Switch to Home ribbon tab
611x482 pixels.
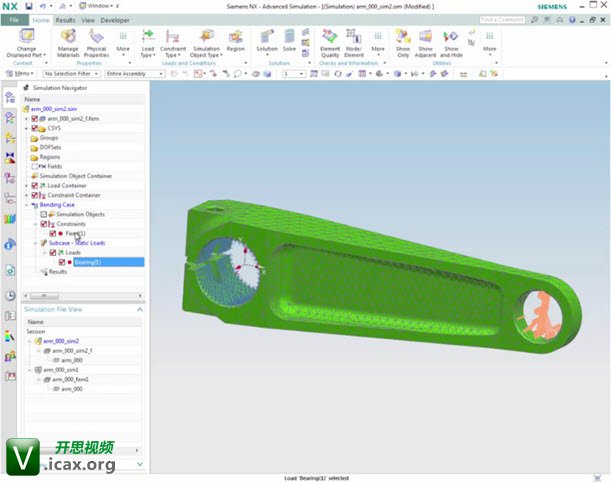(x=41, y=20)
